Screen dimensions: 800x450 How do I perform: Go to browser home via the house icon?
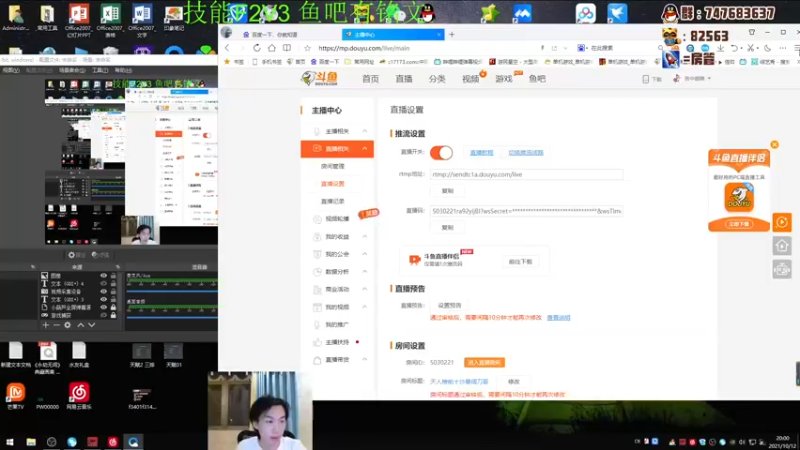pyautogui.click(x=271, y=48)
